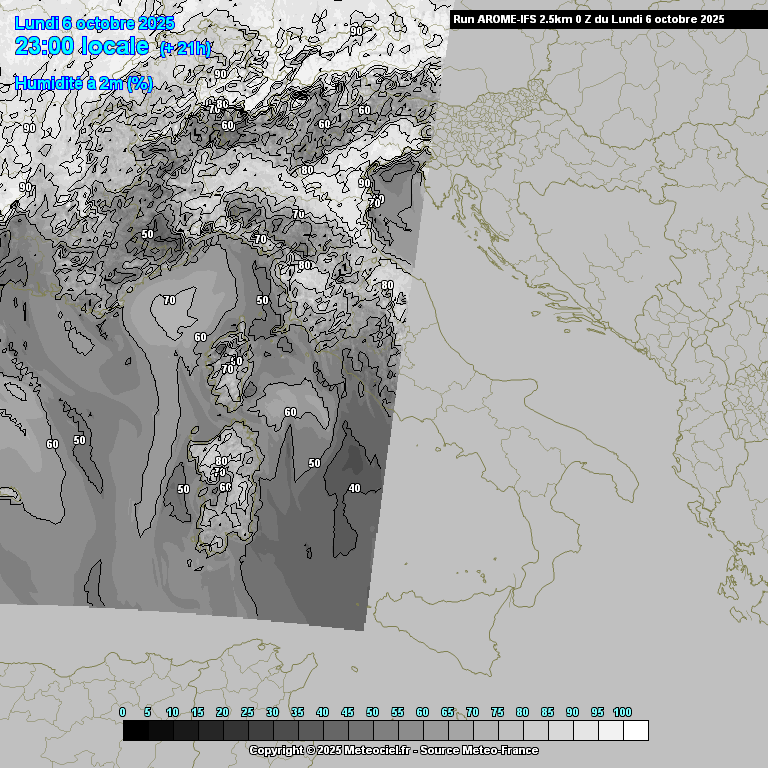Click the 'Lundi 6 octobre 2025' date heading
This screenshot has height=768, width=768.
[95, 23]
